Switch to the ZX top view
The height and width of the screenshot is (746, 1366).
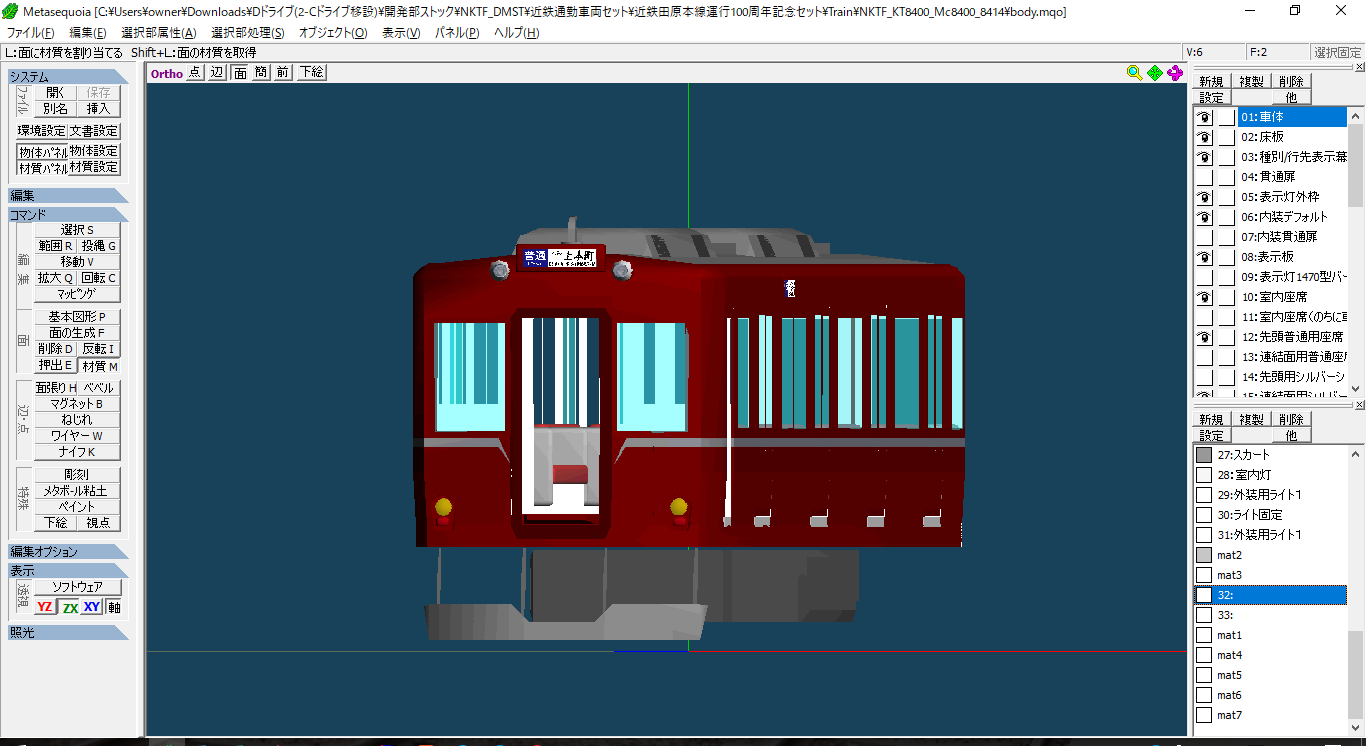(x=69, y=607)
